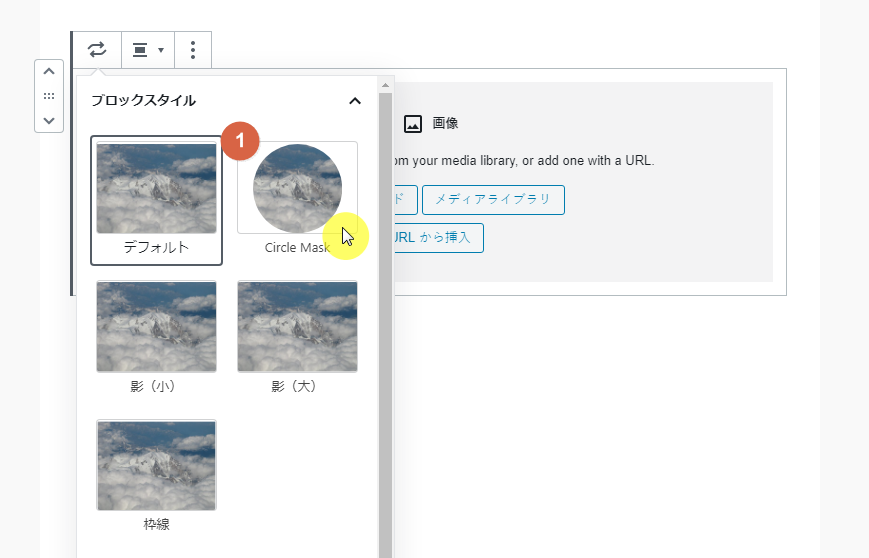
Task: Click the partially hidden upload button
Action: (405, 200)
